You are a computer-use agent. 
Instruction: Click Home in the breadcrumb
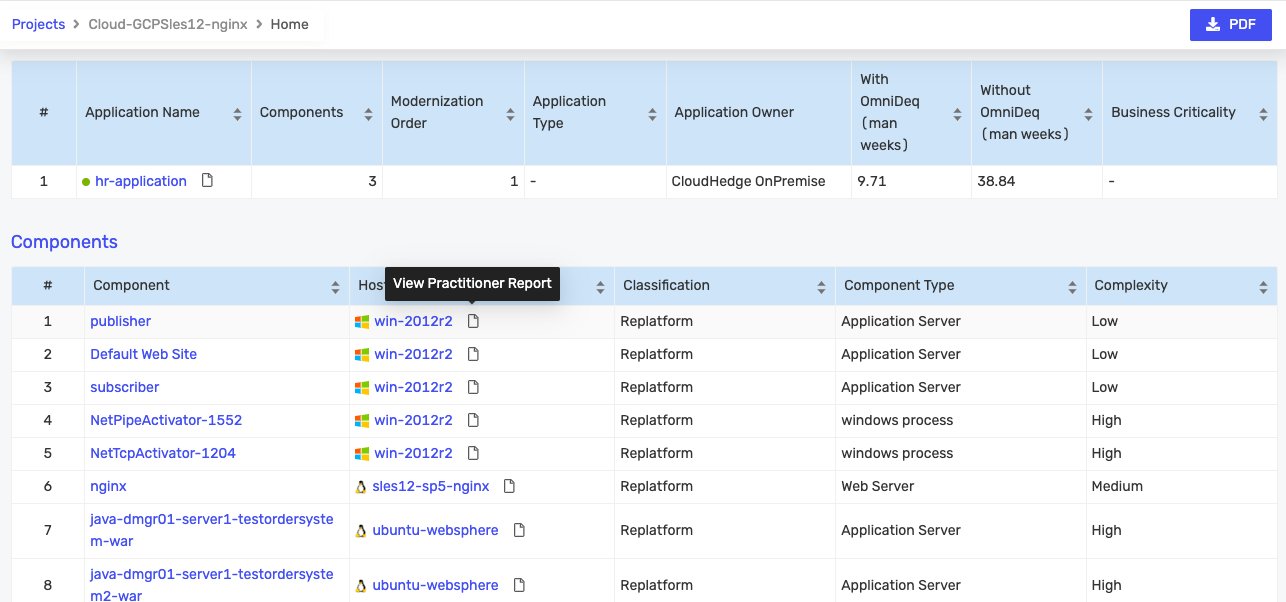(289, 24)
